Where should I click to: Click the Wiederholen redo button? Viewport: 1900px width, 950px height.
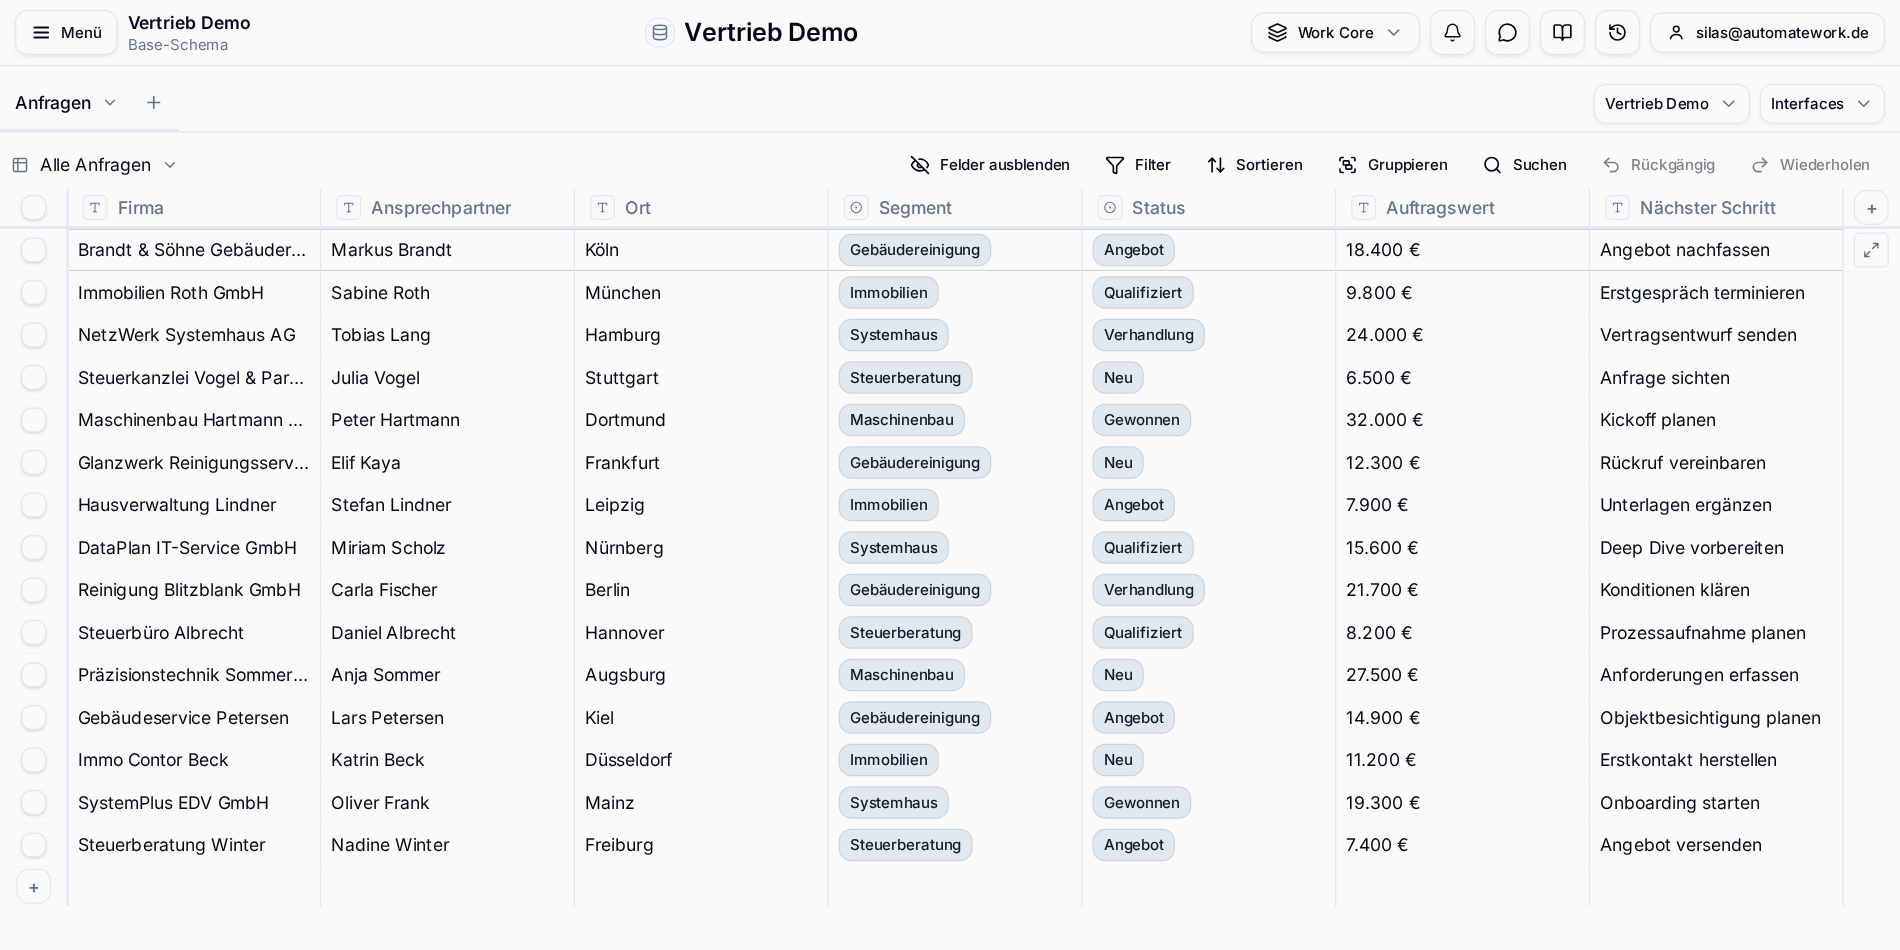click(x=1811, y=165)
